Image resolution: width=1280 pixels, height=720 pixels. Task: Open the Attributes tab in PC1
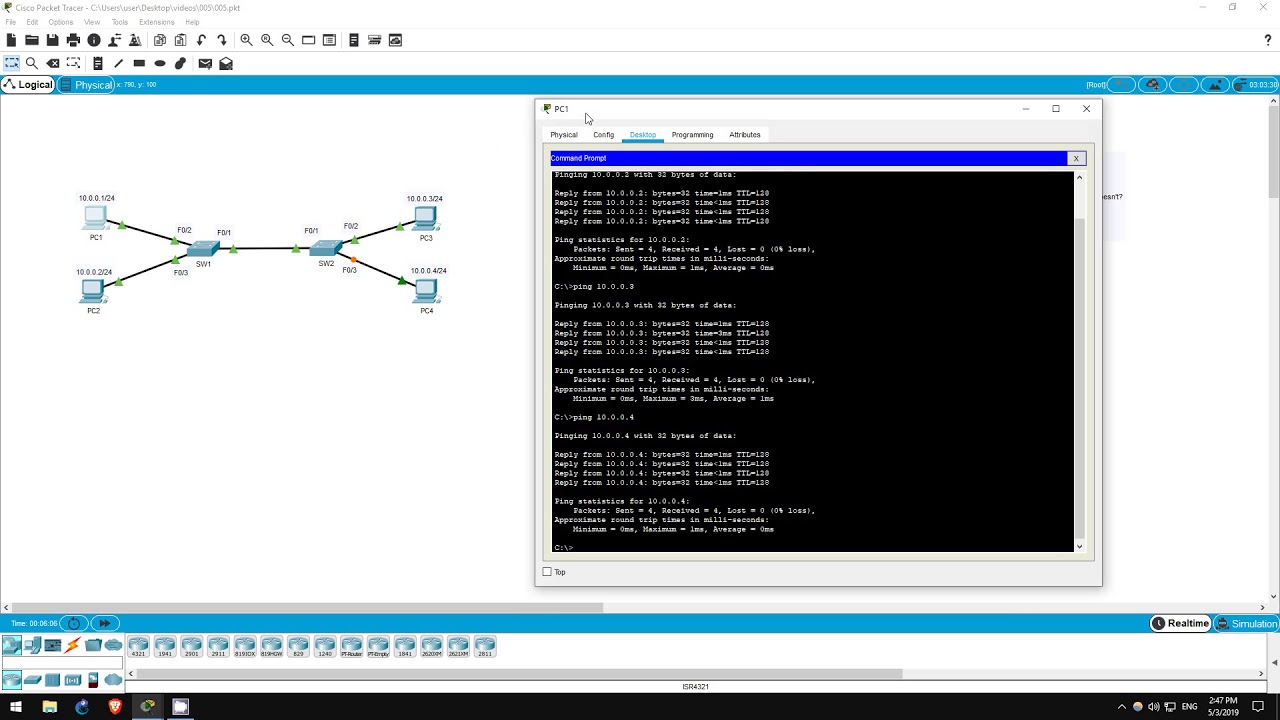(x=744, y=135)
